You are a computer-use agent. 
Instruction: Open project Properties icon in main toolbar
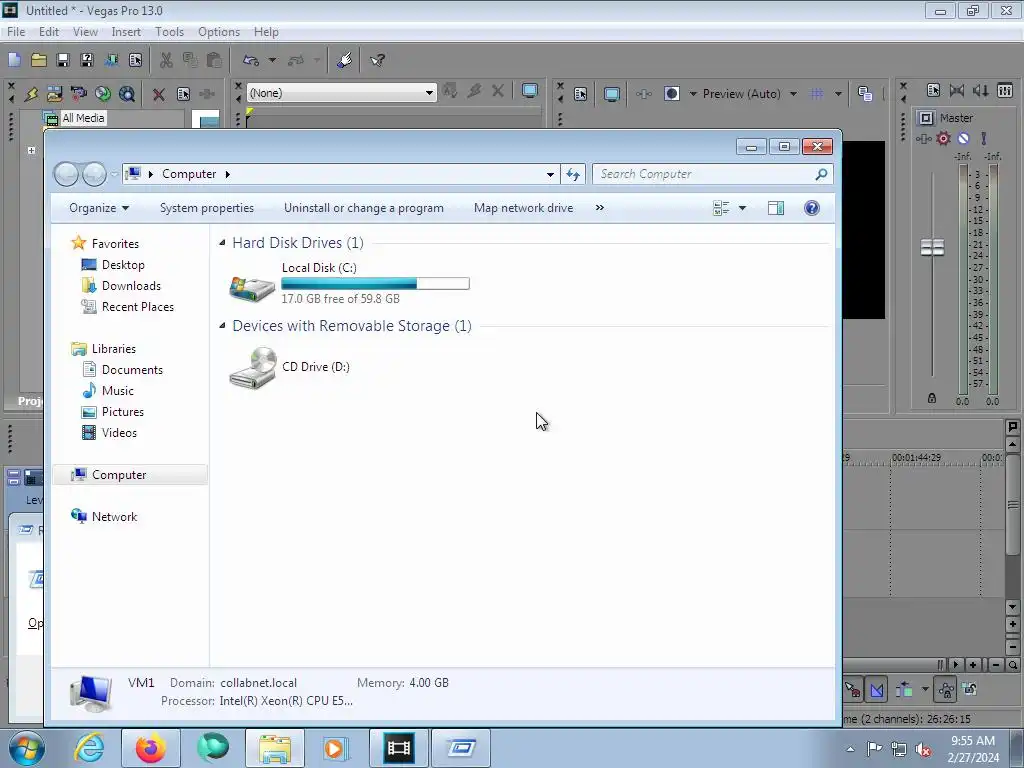(135, 60)
